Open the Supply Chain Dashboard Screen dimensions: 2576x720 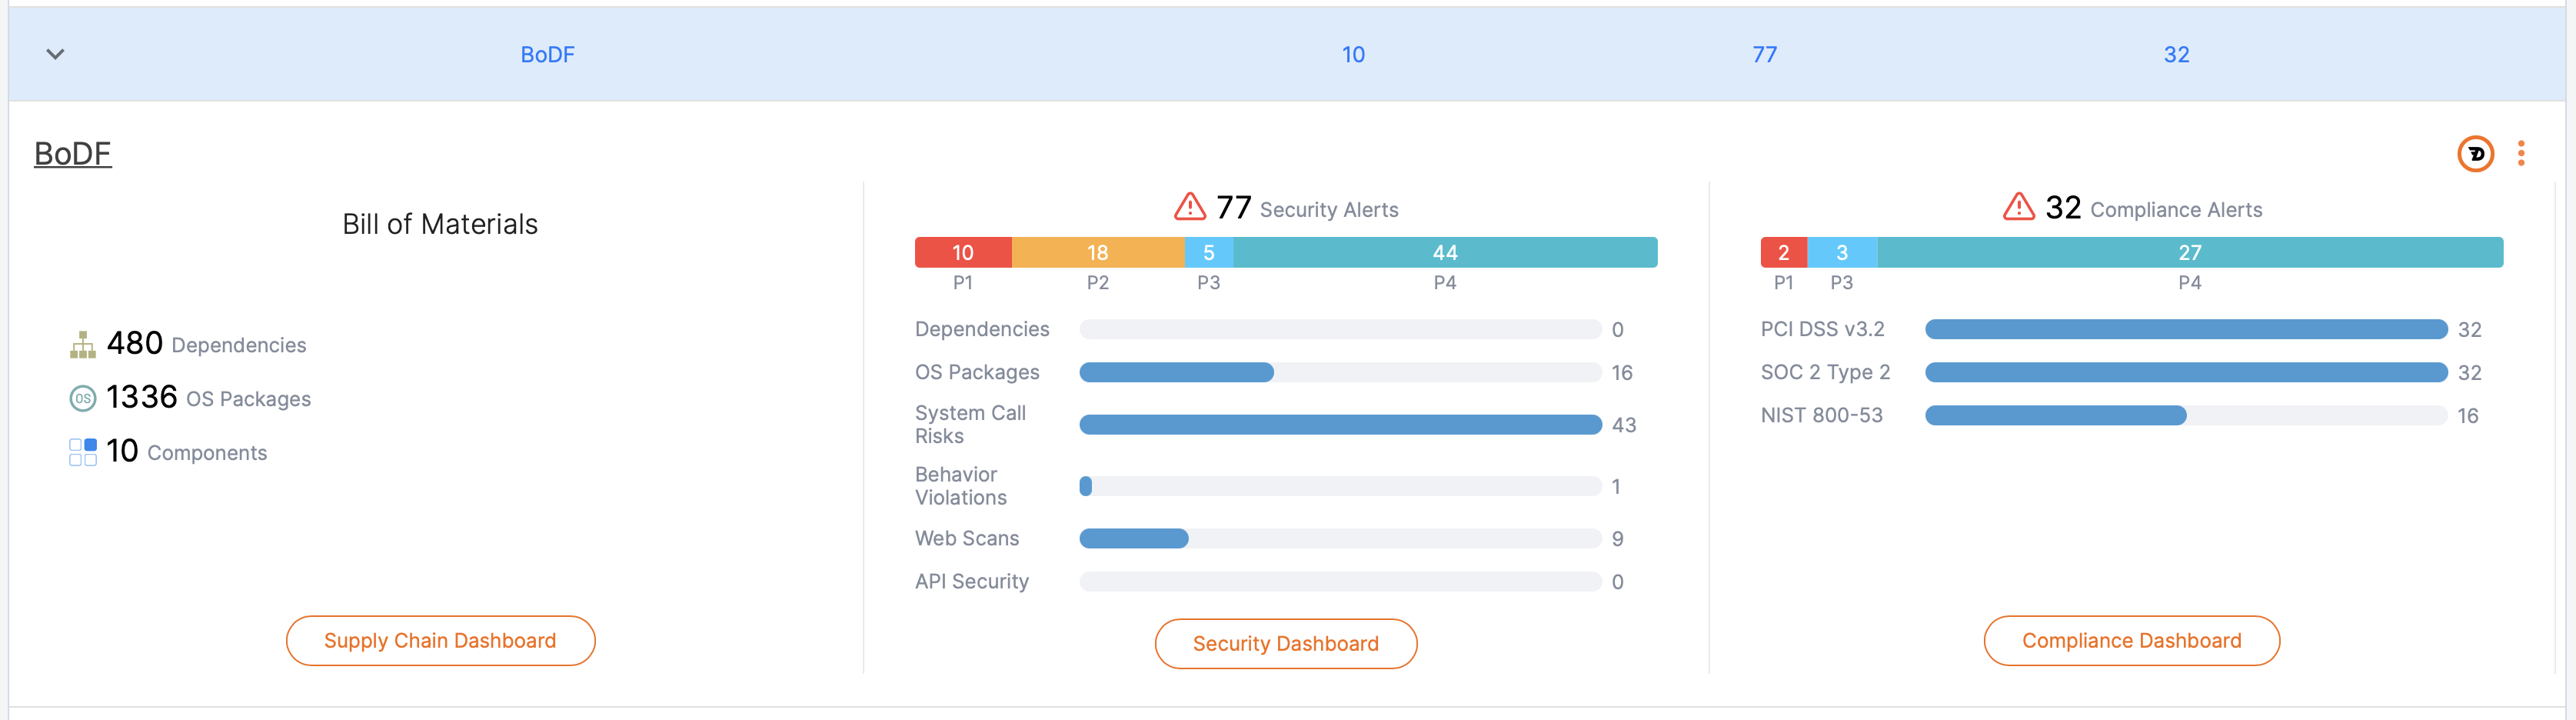pyautogui.click(x=440, y=640)
